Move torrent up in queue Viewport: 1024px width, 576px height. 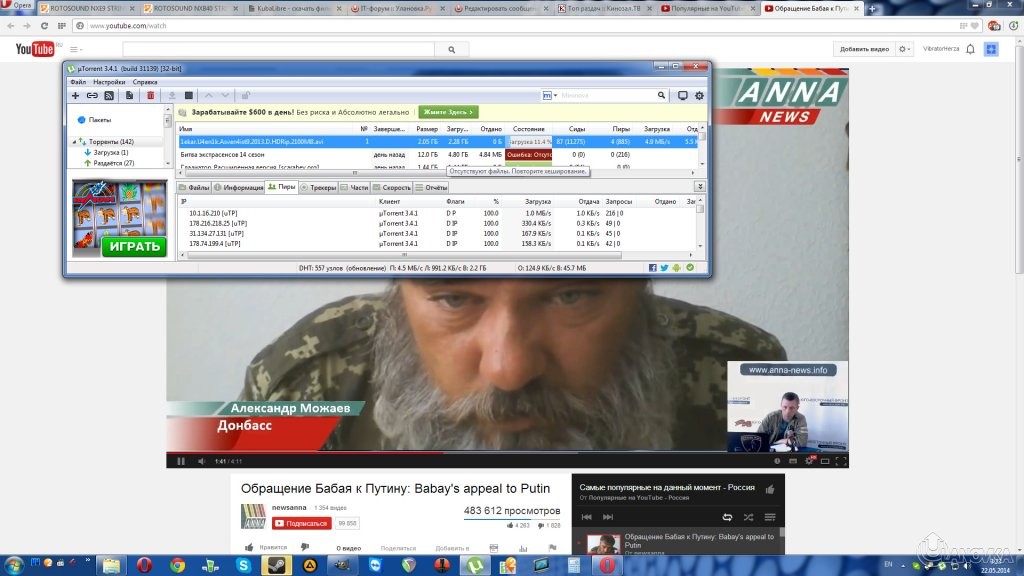pos(208,95)
